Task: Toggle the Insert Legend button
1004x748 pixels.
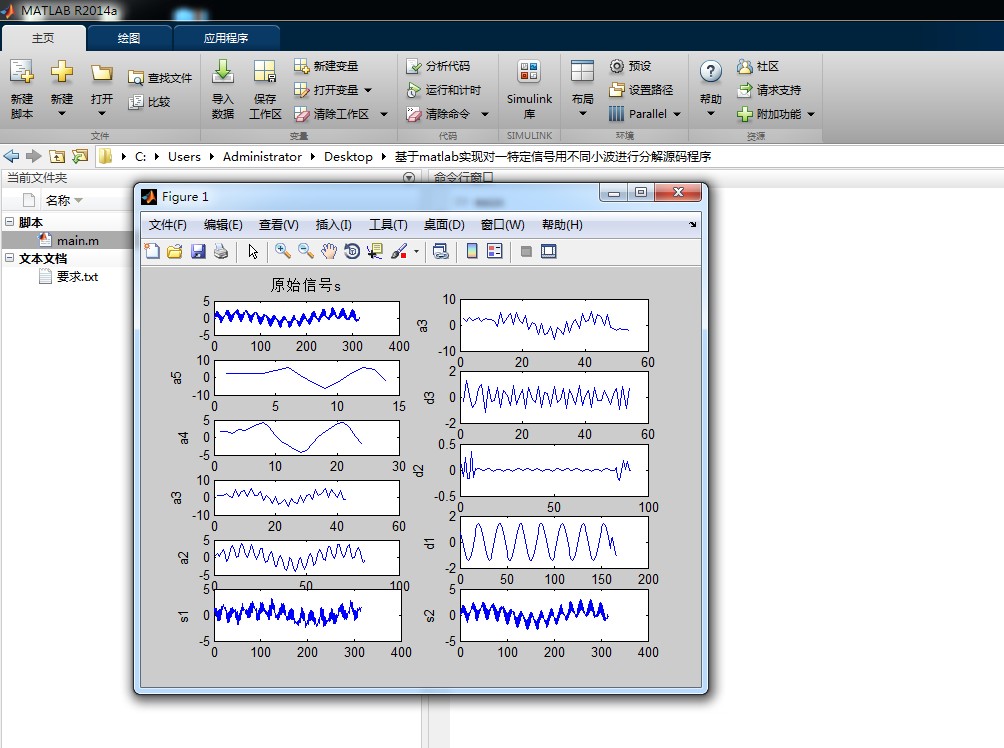Action: coord(495,251)
